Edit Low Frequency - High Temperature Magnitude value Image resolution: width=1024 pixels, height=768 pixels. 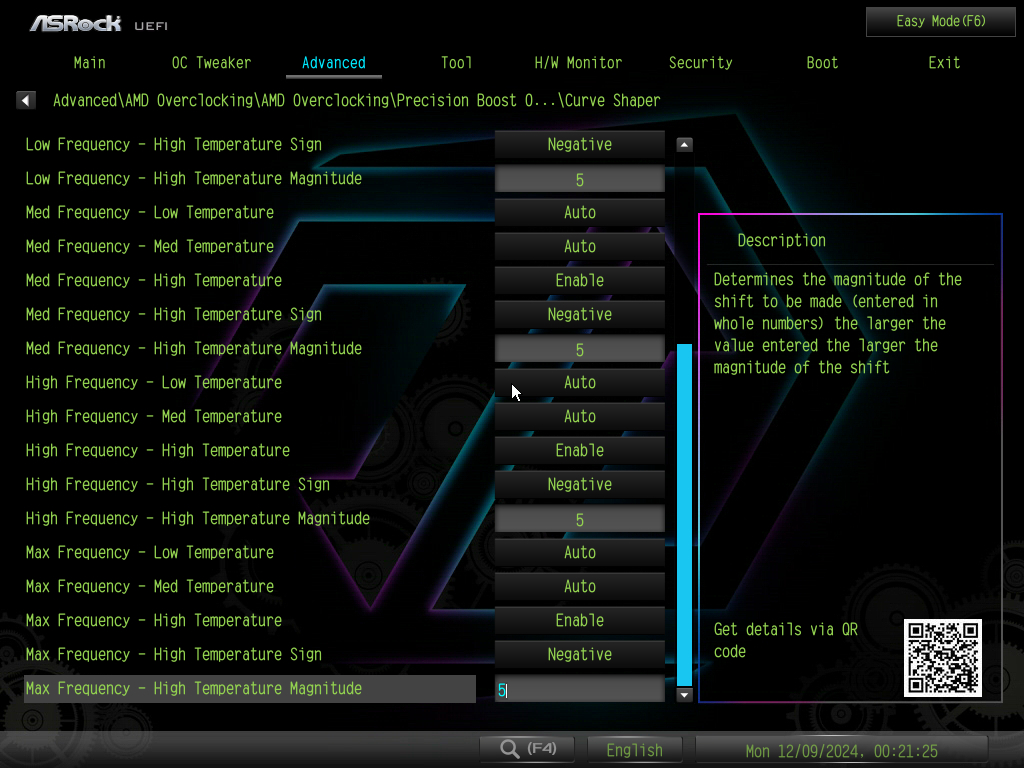click(x=579, y=179)
